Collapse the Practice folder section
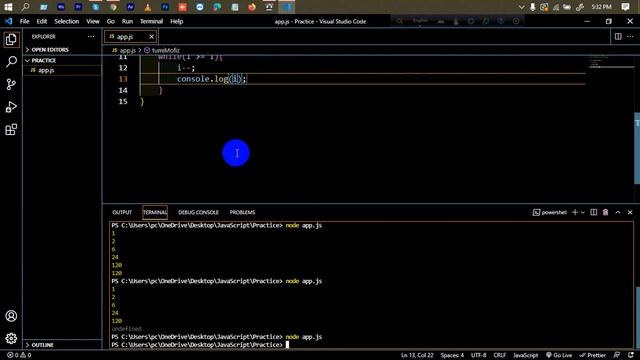This screenshot has height=360, width=640. click(x=43, y=60)
